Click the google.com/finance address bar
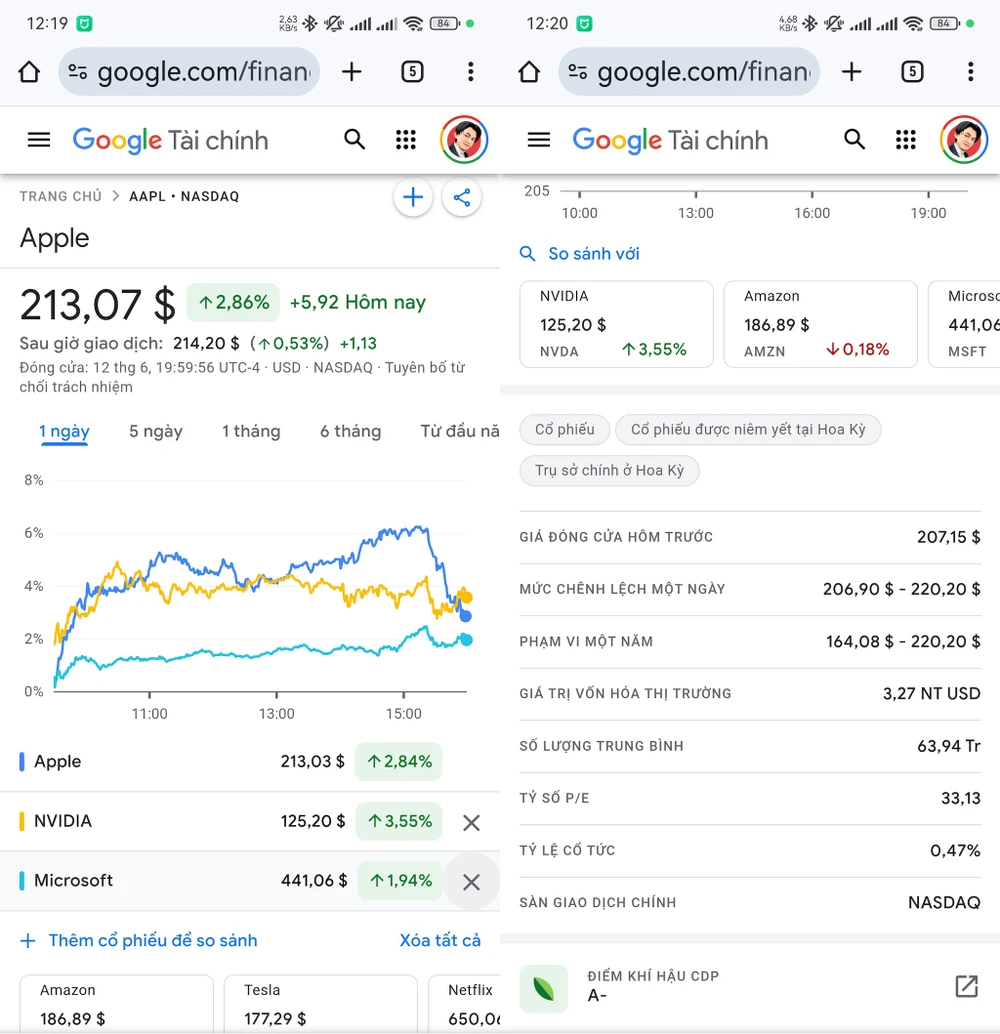Viewport: 1000px width, 1034px height. [190, 71]
